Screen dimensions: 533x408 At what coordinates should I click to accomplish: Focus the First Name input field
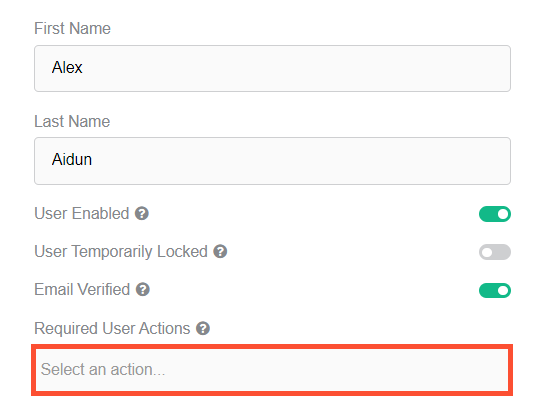(272, 68)
